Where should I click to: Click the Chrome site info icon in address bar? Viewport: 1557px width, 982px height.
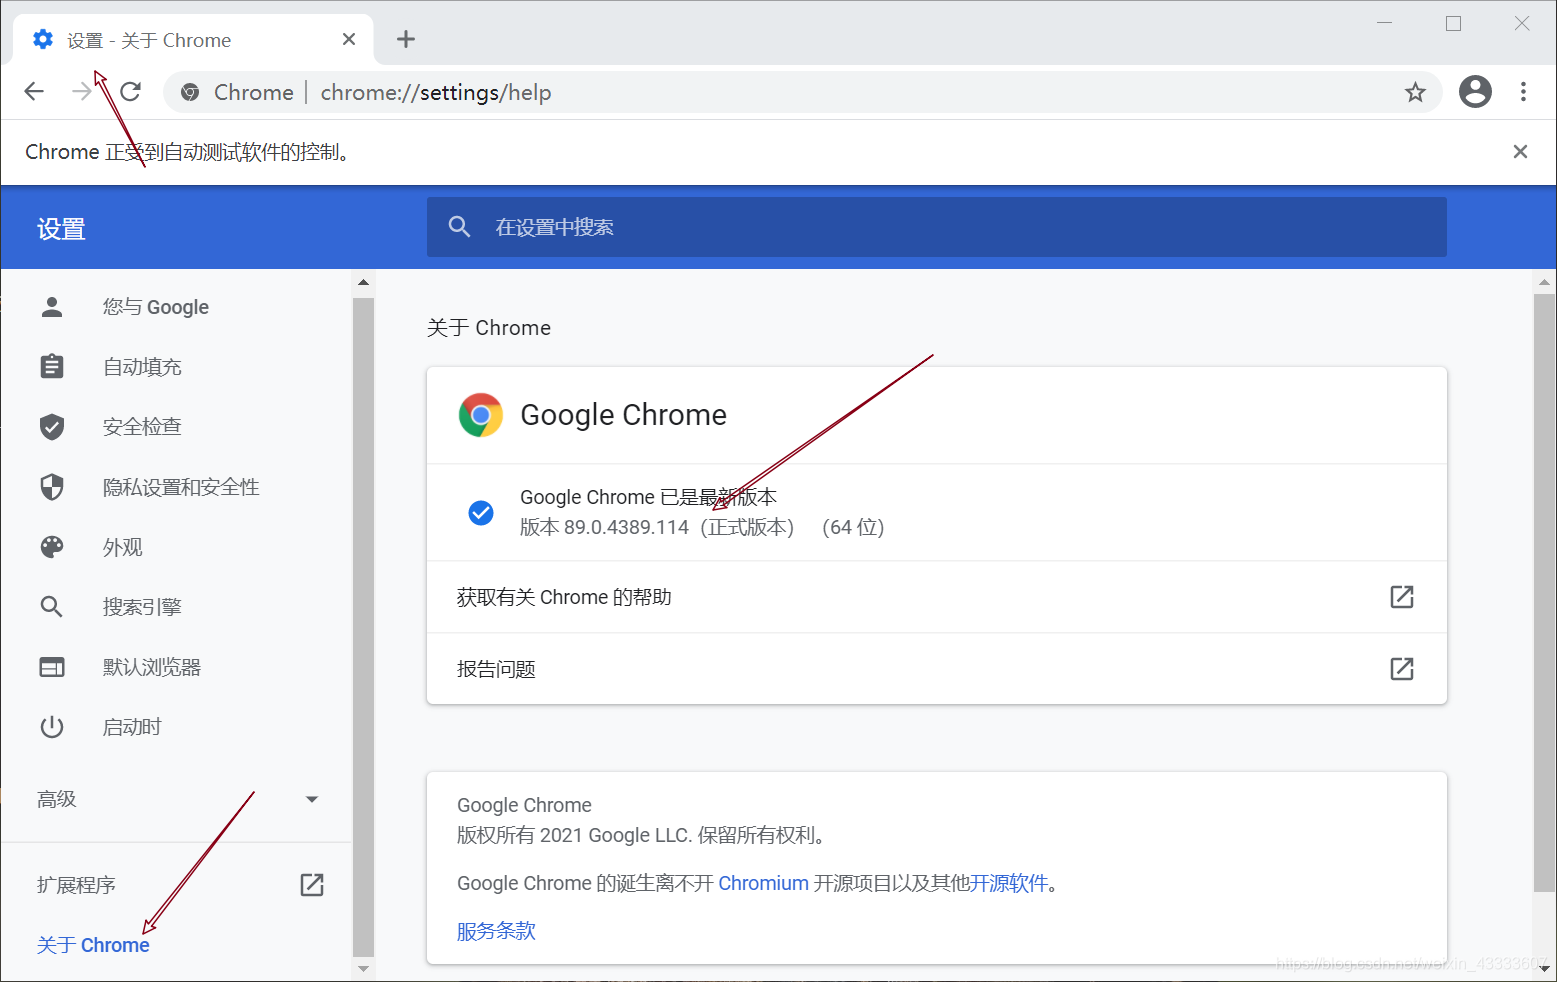point(190,93)
